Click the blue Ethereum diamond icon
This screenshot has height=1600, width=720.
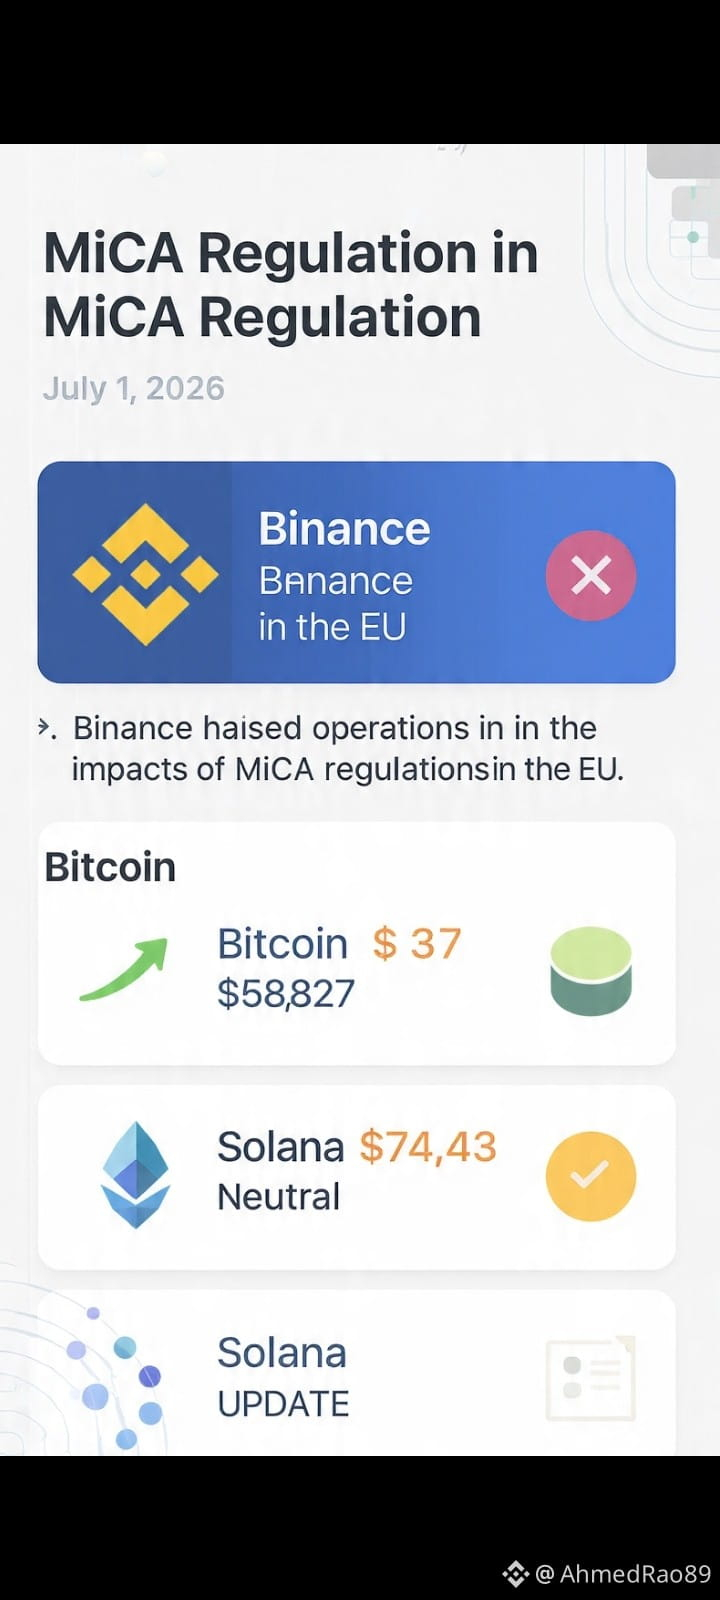click(136, 1175)
